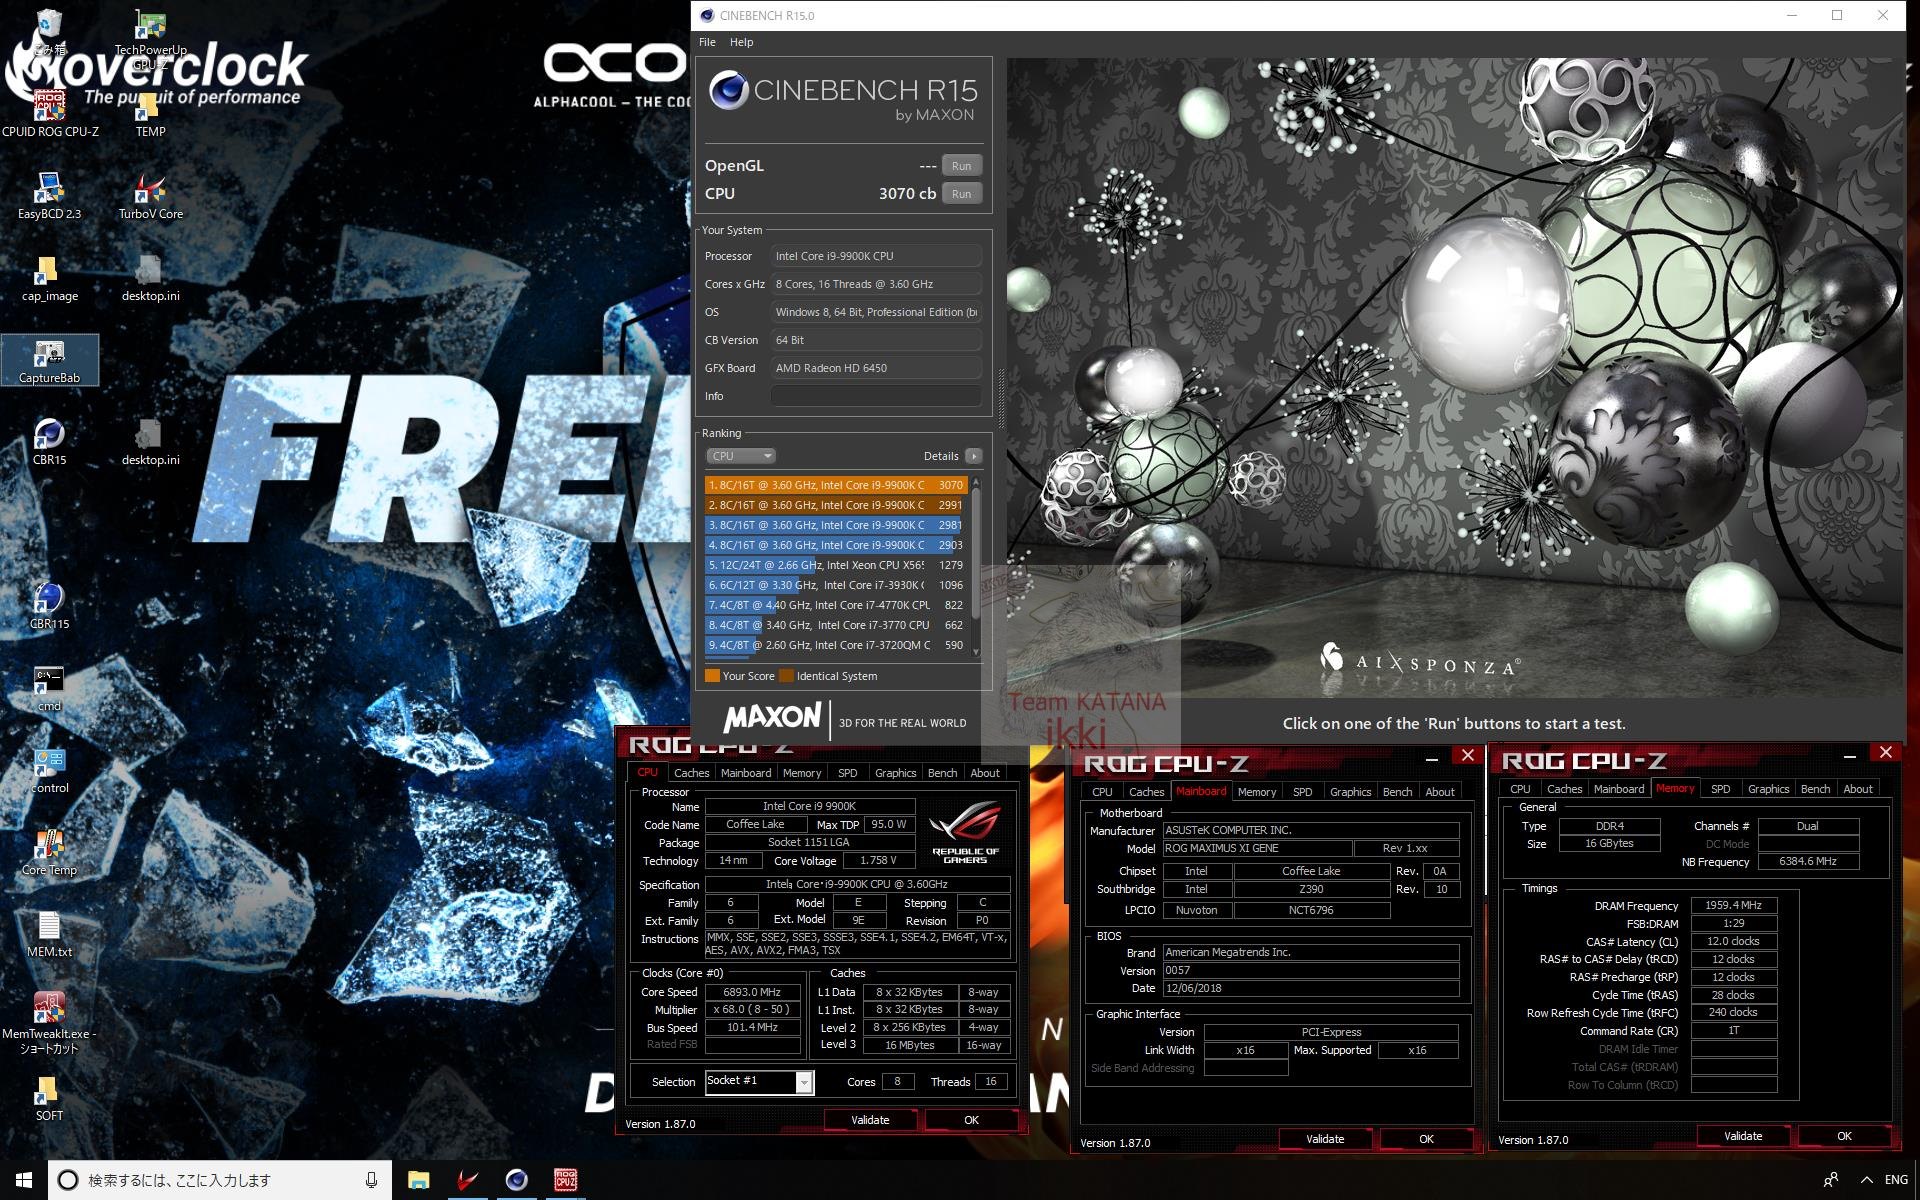Click Validate in the middle CPU-Z window
Image resolution: width=1920 pixels, height=1200 pixels.
[1325, 1139]
